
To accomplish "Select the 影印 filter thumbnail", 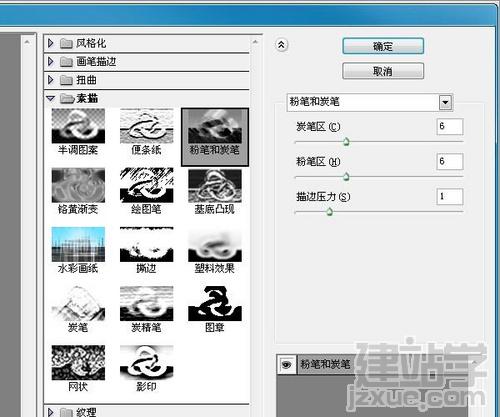I will pos(146,363).
